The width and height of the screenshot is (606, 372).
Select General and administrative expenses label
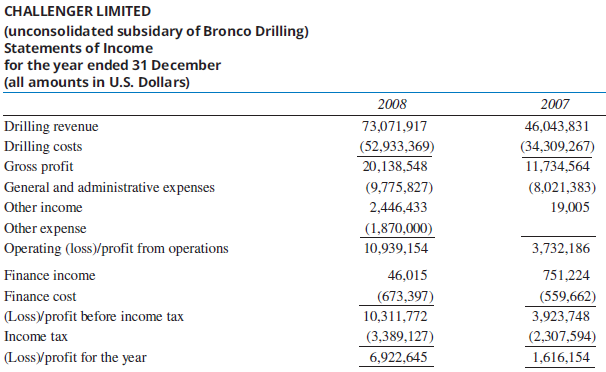pyautogui.click(x=109, y=187)
